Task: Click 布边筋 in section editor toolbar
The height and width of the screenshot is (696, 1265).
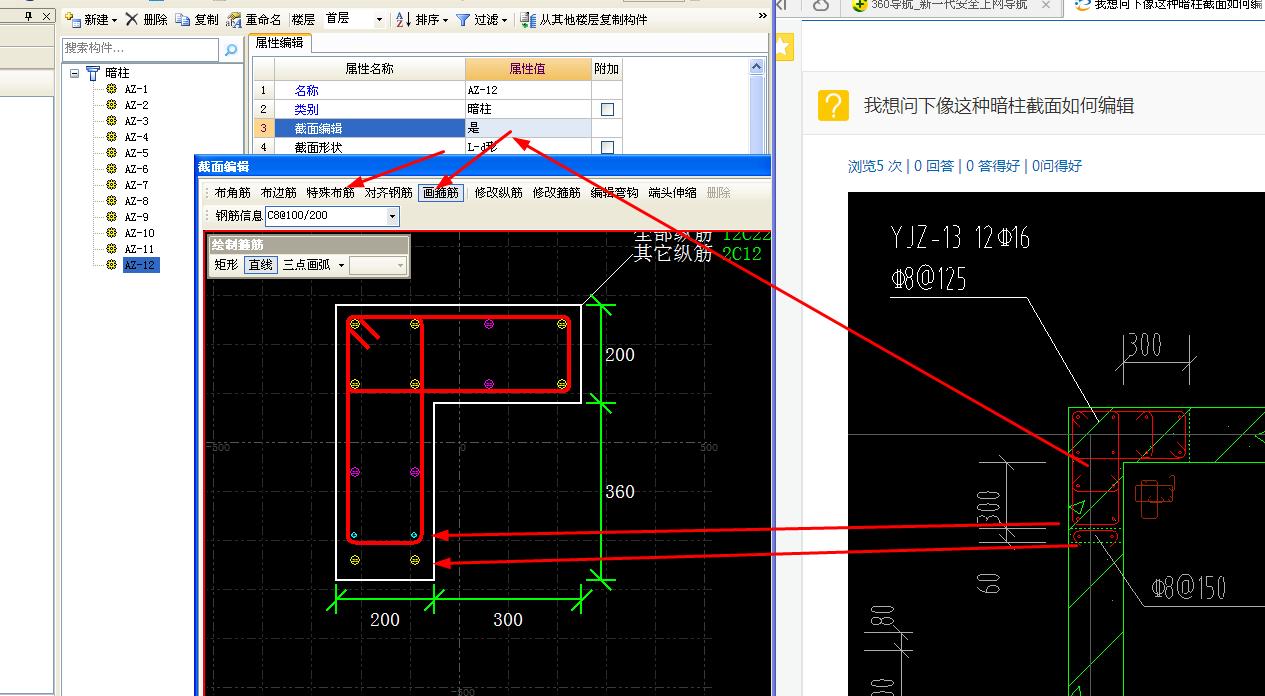Action: point(279,193)
